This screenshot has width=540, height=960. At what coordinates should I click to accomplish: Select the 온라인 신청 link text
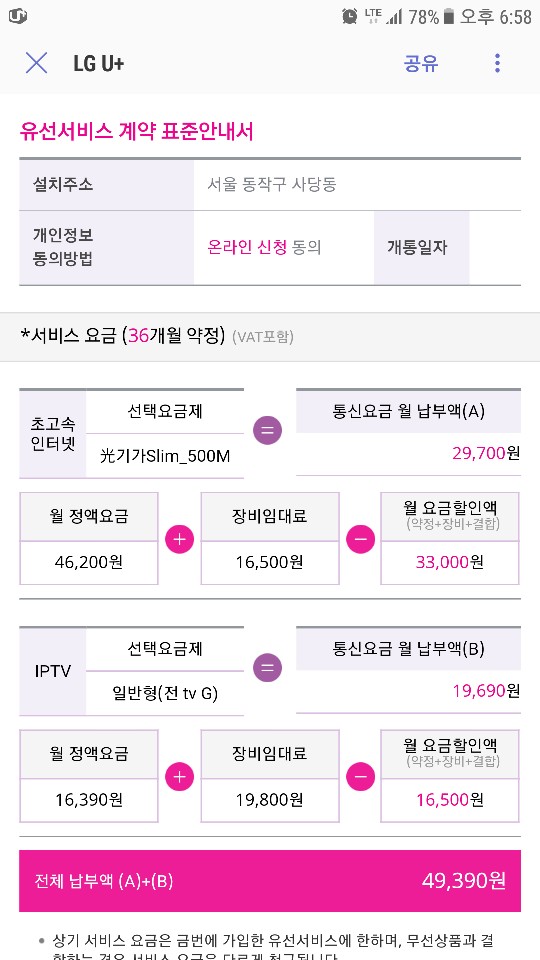(x=247, y=247)
